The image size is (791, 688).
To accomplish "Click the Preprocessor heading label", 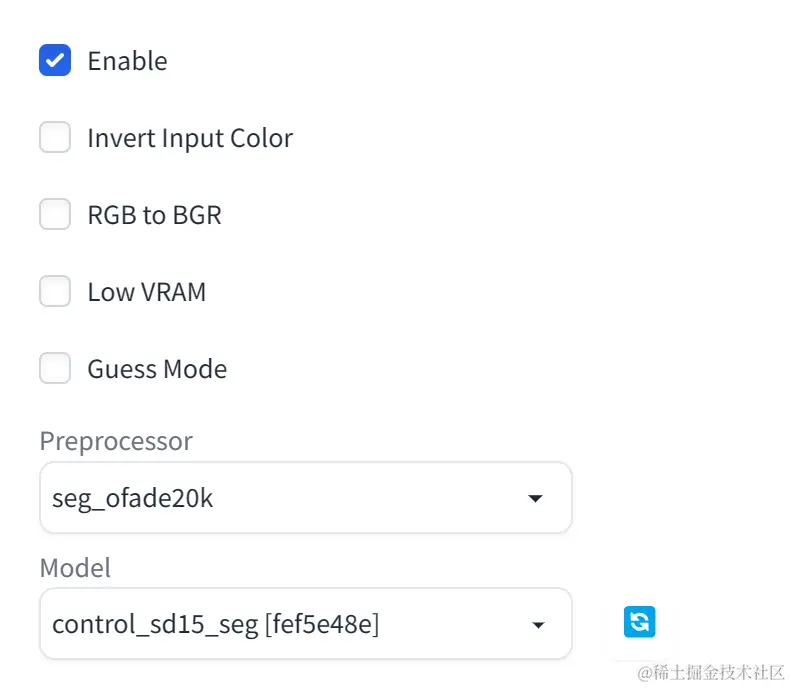I will pyautogui.click(x=116, y=440).
